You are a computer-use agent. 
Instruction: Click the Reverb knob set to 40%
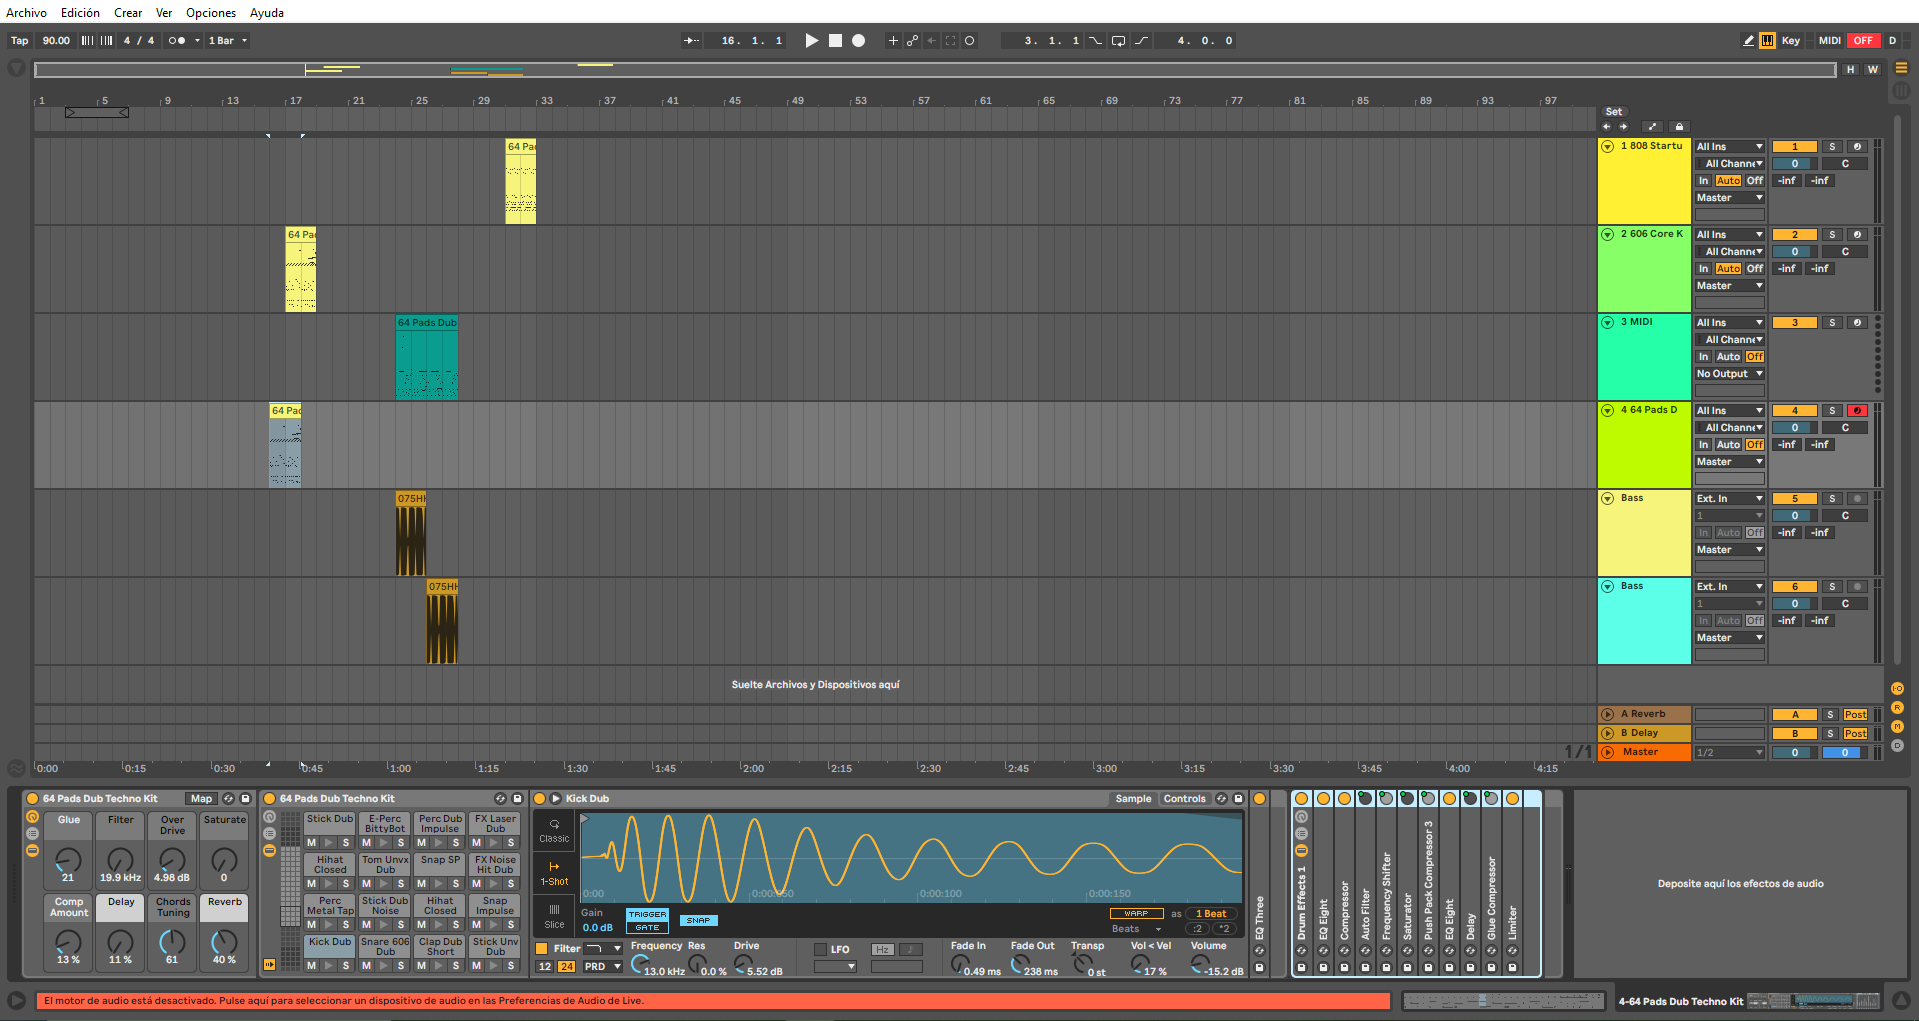[223, 946]
